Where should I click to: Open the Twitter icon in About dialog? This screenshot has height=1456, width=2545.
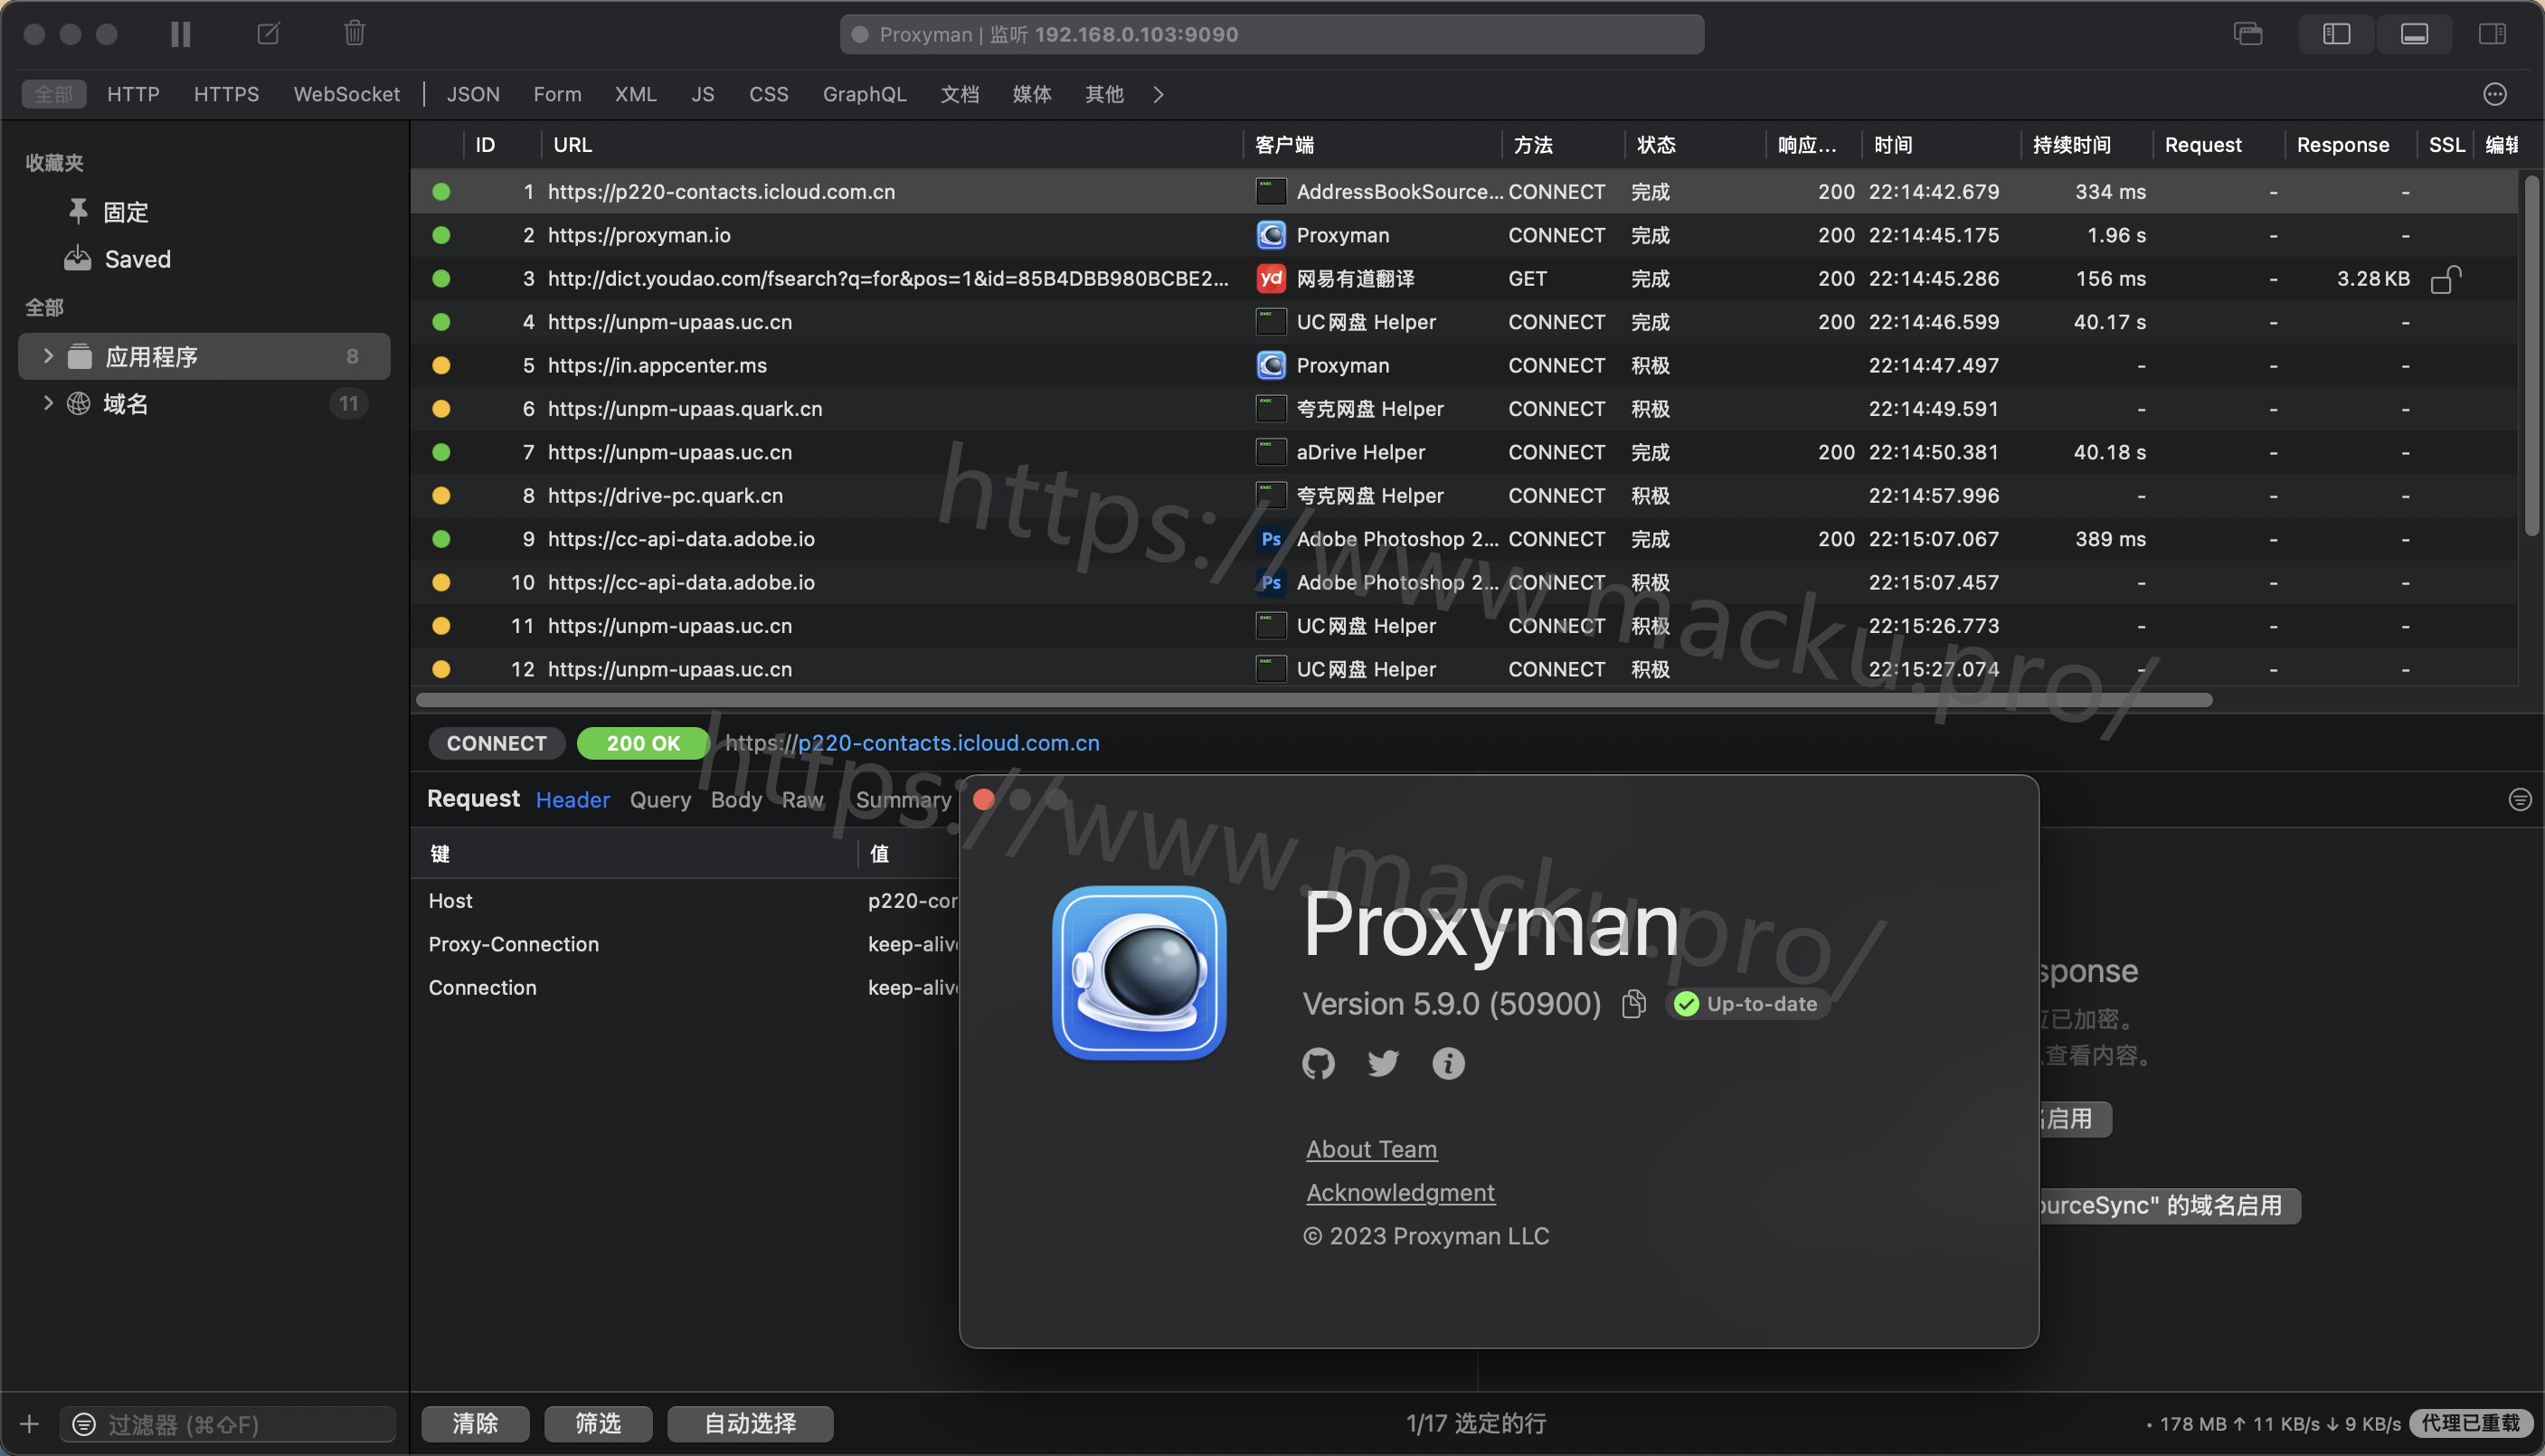[1383, 1063]
